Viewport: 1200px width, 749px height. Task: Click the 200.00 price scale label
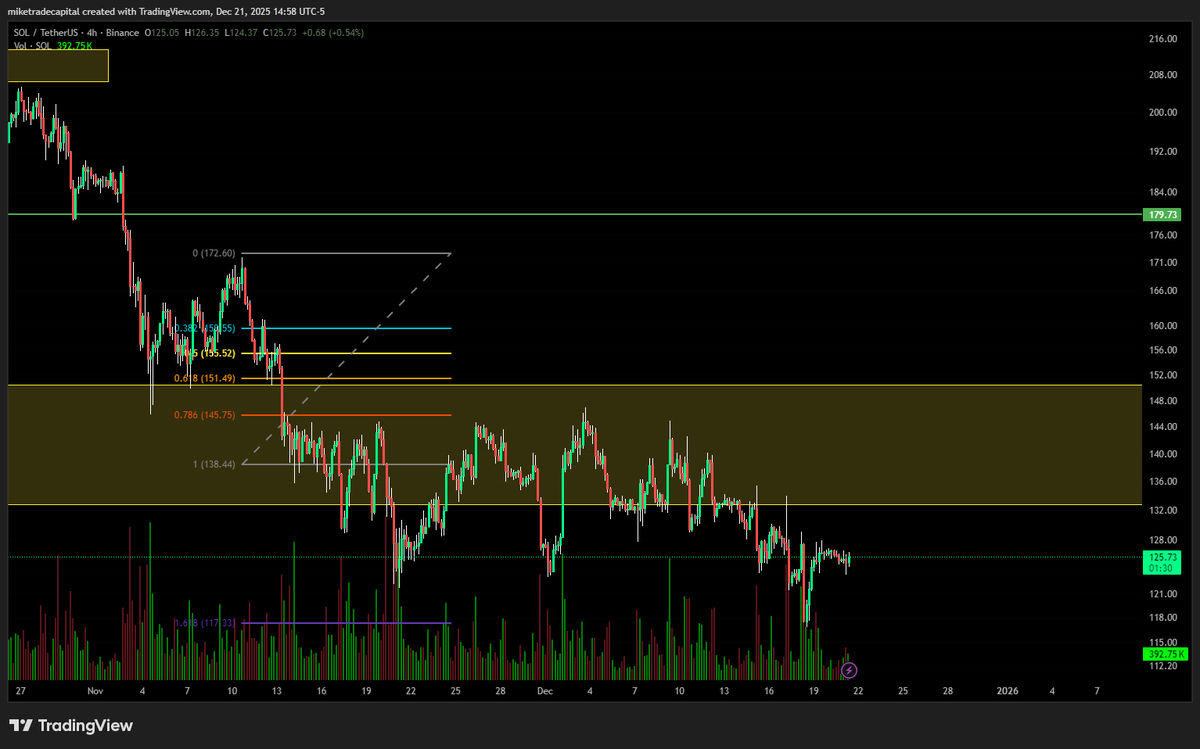(x=1165, y=112)
